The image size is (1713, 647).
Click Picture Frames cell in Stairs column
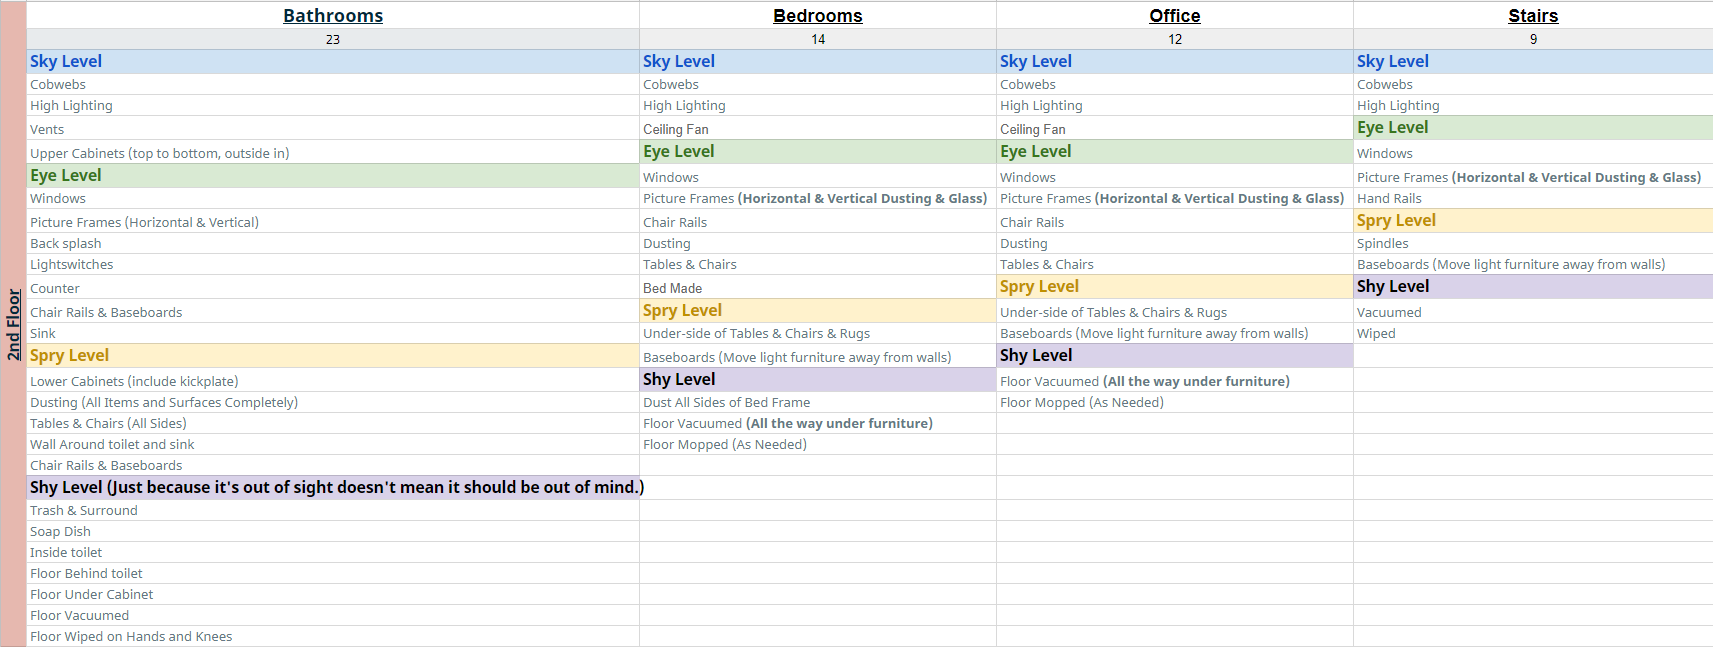pos(1533,177)
